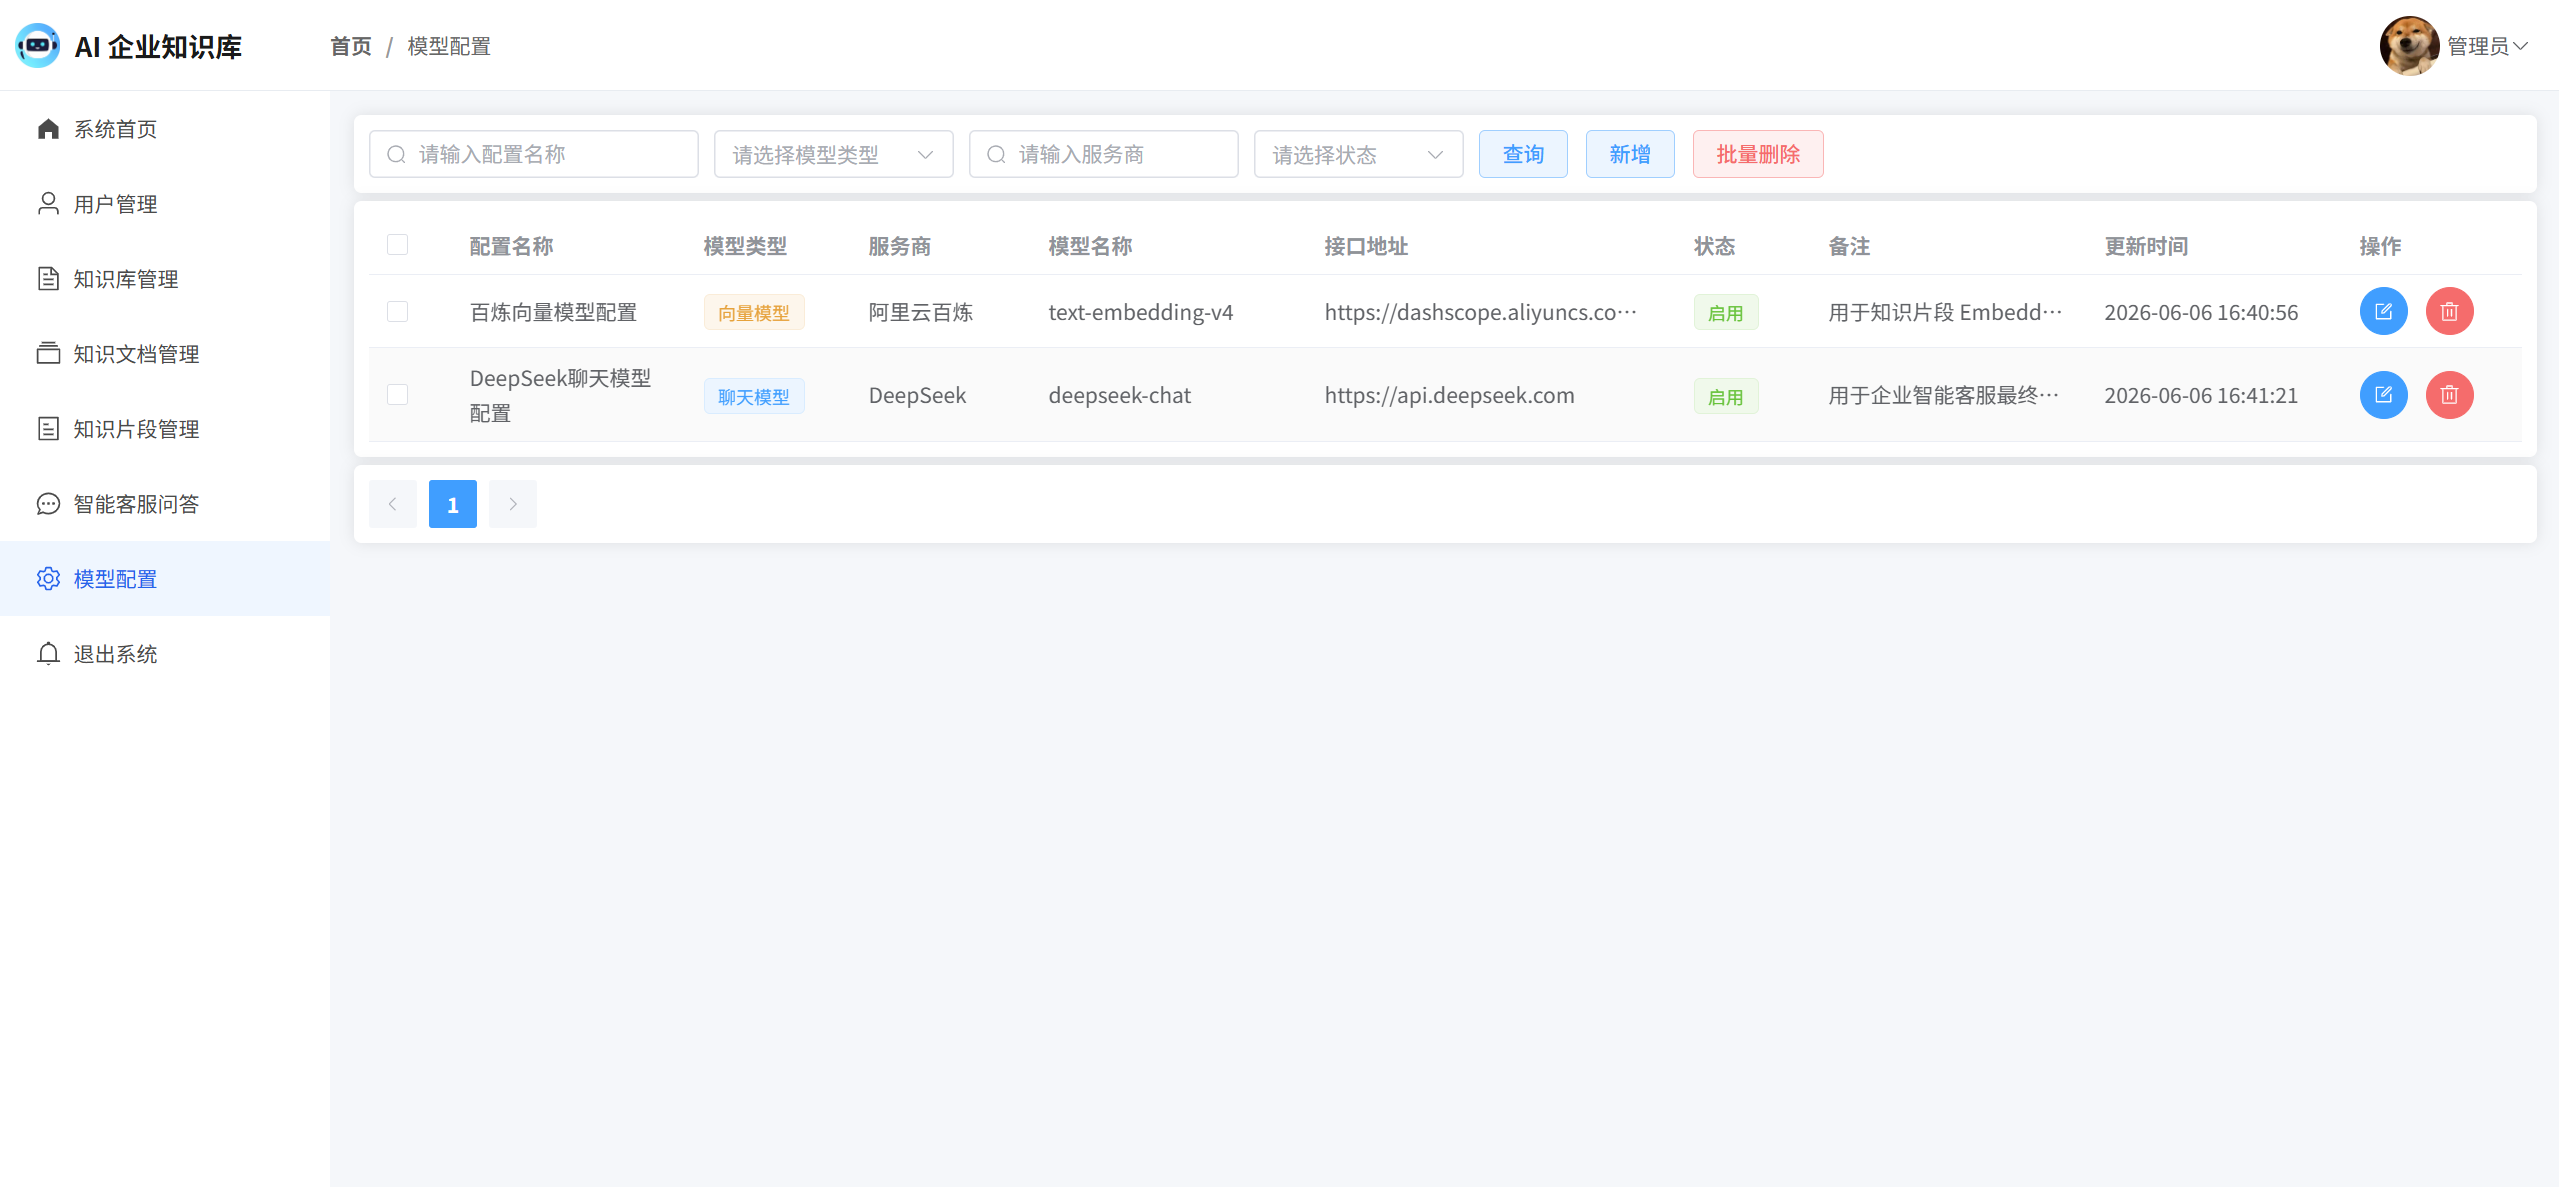Expand the 管理员 user menu
The width and height of the screenshot is (2559, 1187).
2487,46
